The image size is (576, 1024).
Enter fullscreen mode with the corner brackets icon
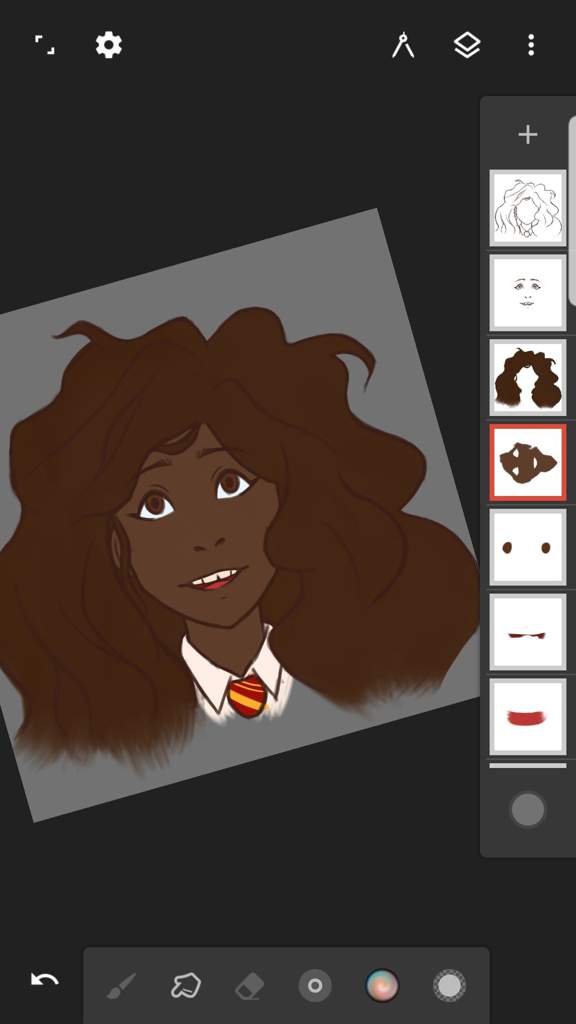(44, 45)
